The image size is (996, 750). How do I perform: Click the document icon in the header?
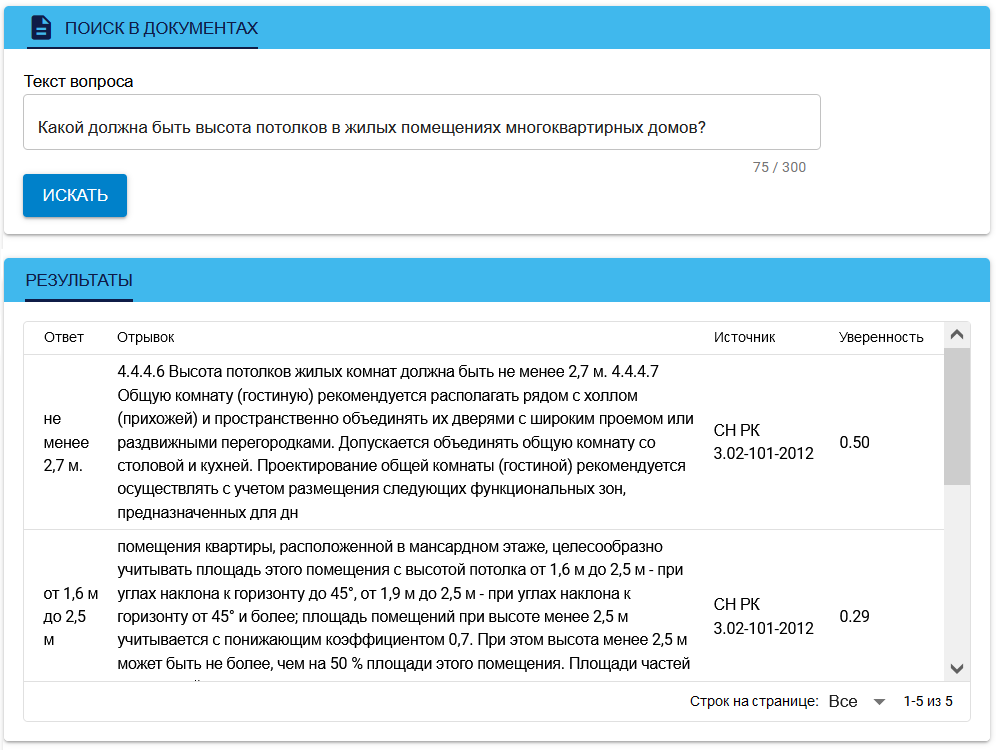pos(41,28)
